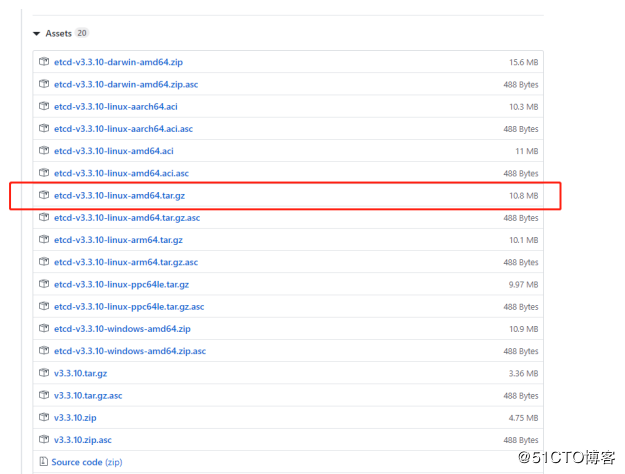Image resolution: width=625 pixels, height=474 pixels.
Task: Download etcd-v3.3.10-linux-aarch64.aci.asc
Action: point(123,129)
